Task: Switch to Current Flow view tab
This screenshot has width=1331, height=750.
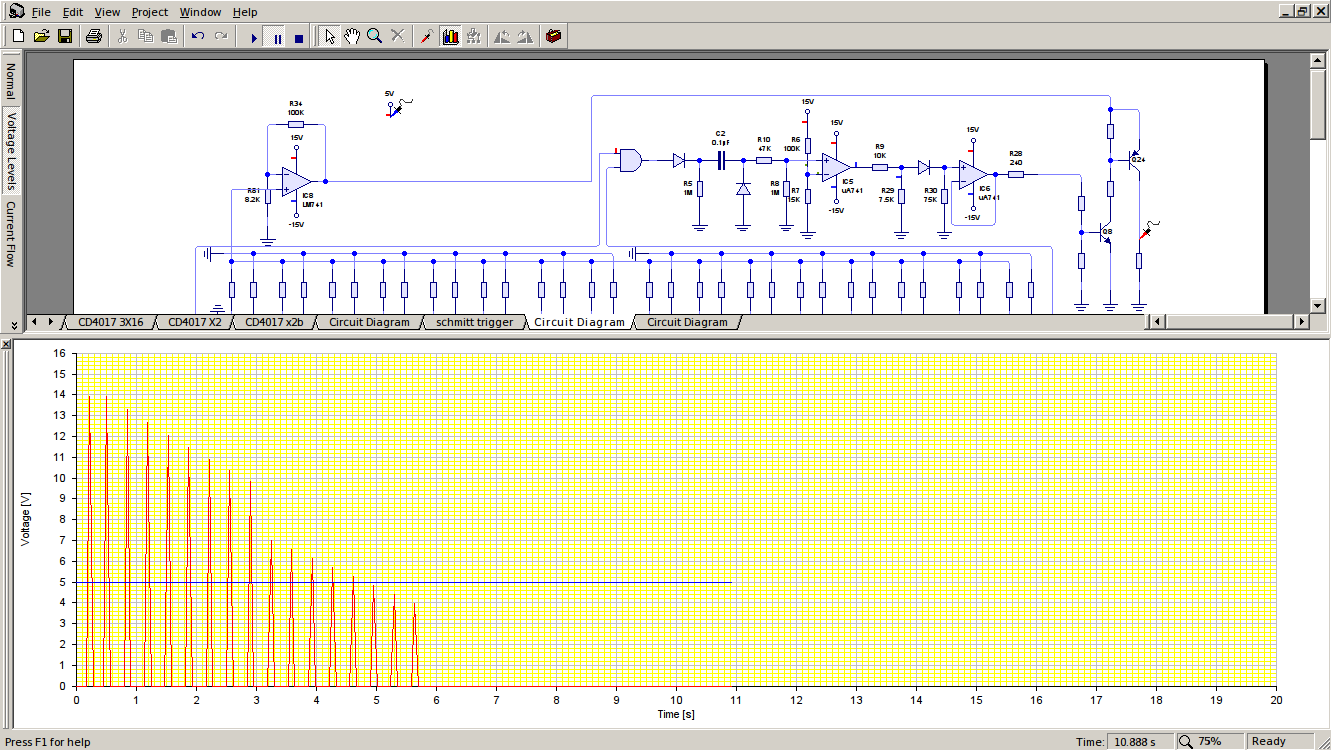Action: click(x=11, y=235)
